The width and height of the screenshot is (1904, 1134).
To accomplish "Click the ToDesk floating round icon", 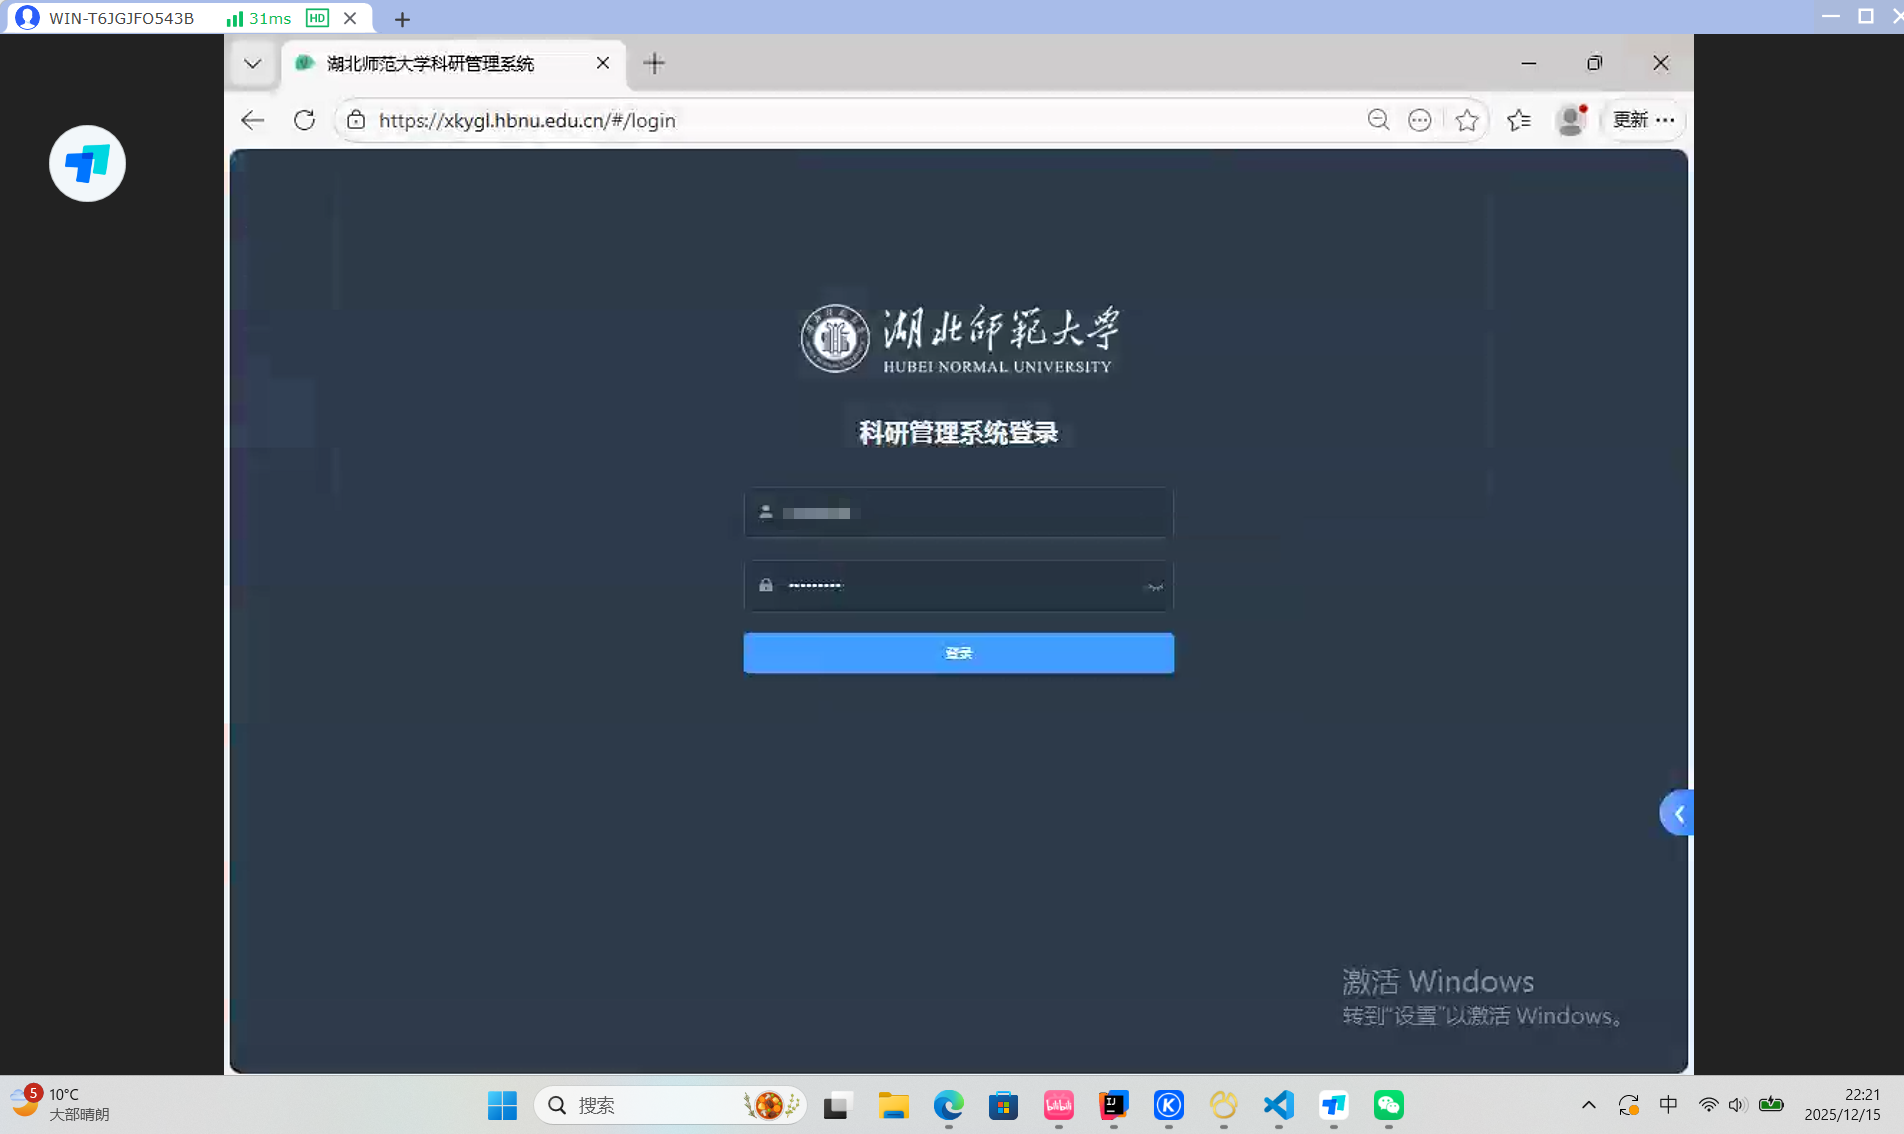I will [87, 163].
